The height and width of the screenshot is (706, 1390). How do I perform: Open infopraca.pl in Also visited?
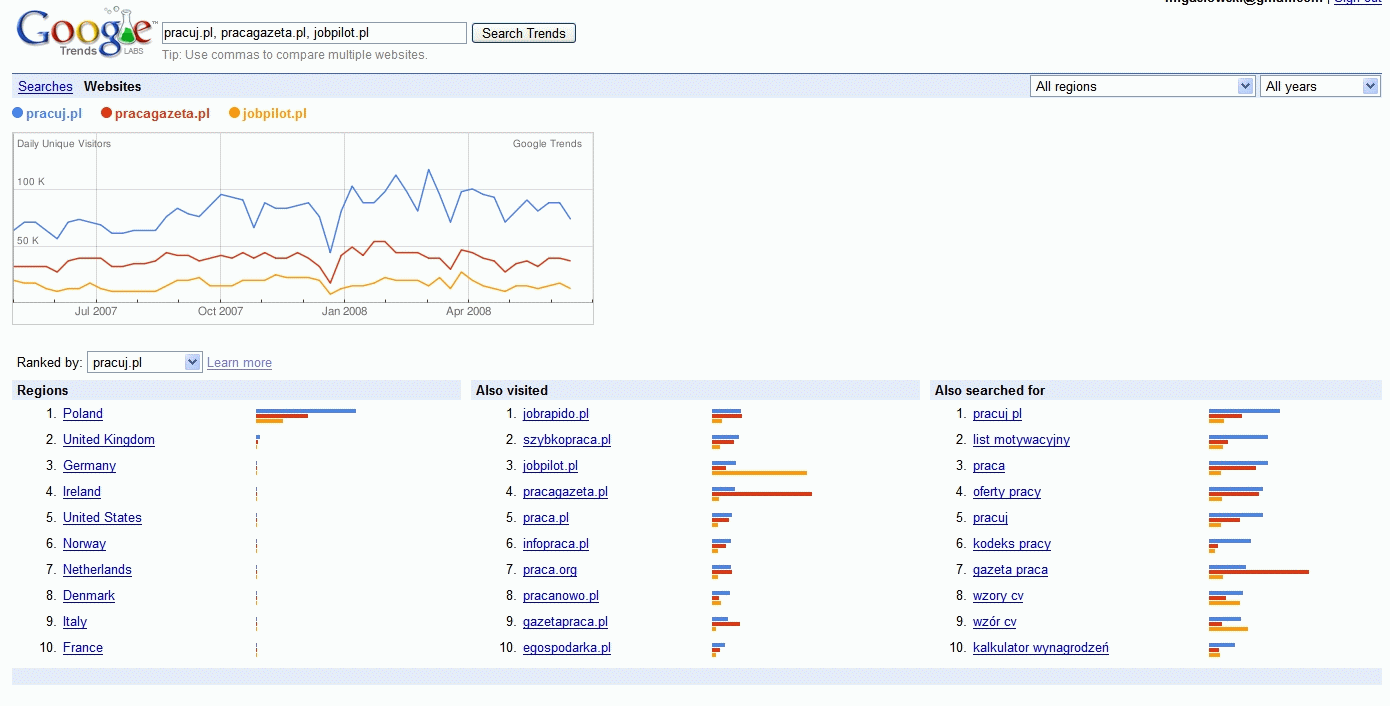[x=556, y=544]
